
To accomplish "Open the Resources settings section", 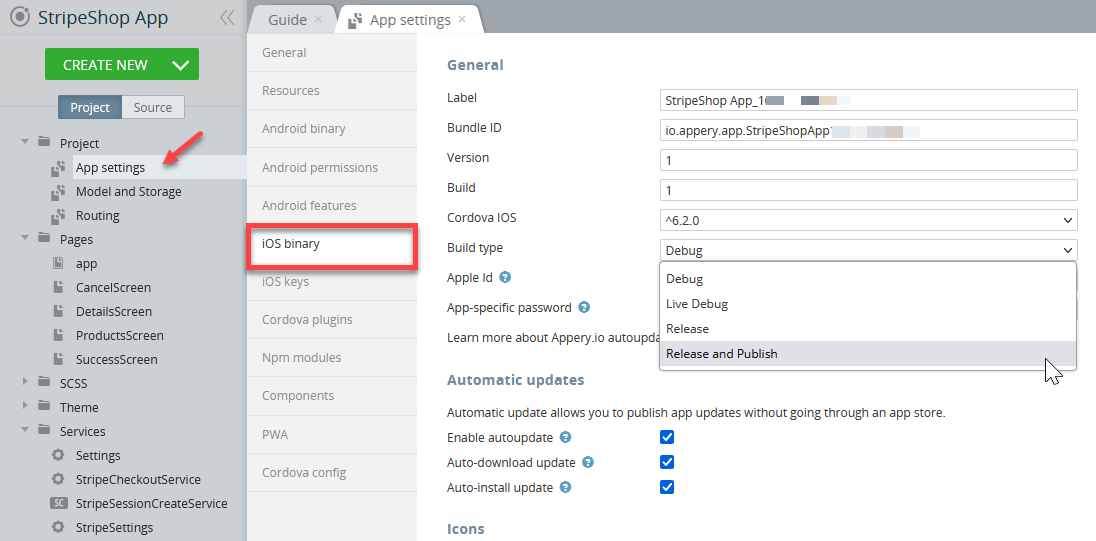I will point(332,90).
